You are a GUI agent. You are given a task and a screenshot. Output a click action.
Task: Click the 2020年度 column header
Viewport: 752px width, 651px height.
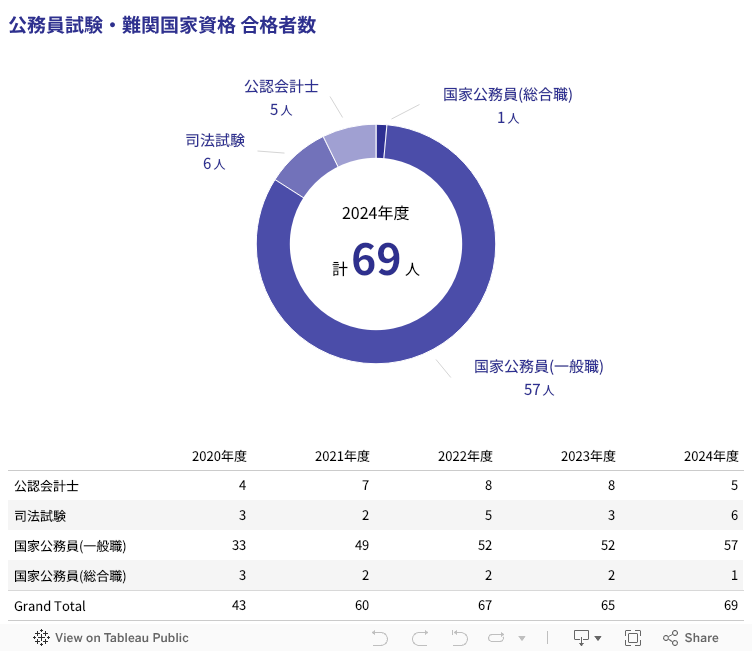[219, 456]
